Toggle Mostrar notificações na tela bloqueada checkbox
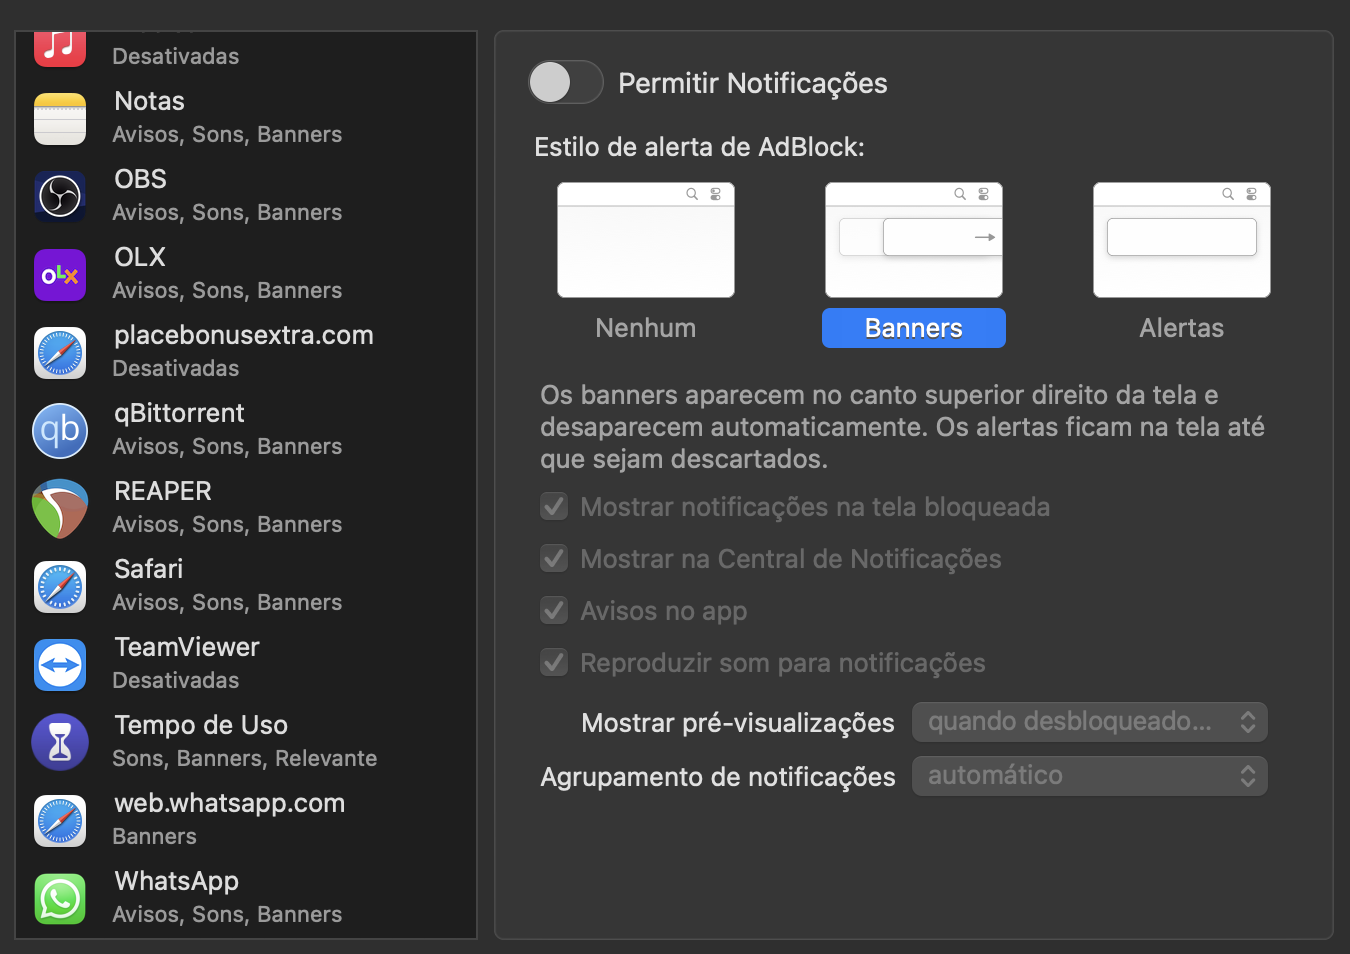1350x954 pixels. [x=554, y=506]
